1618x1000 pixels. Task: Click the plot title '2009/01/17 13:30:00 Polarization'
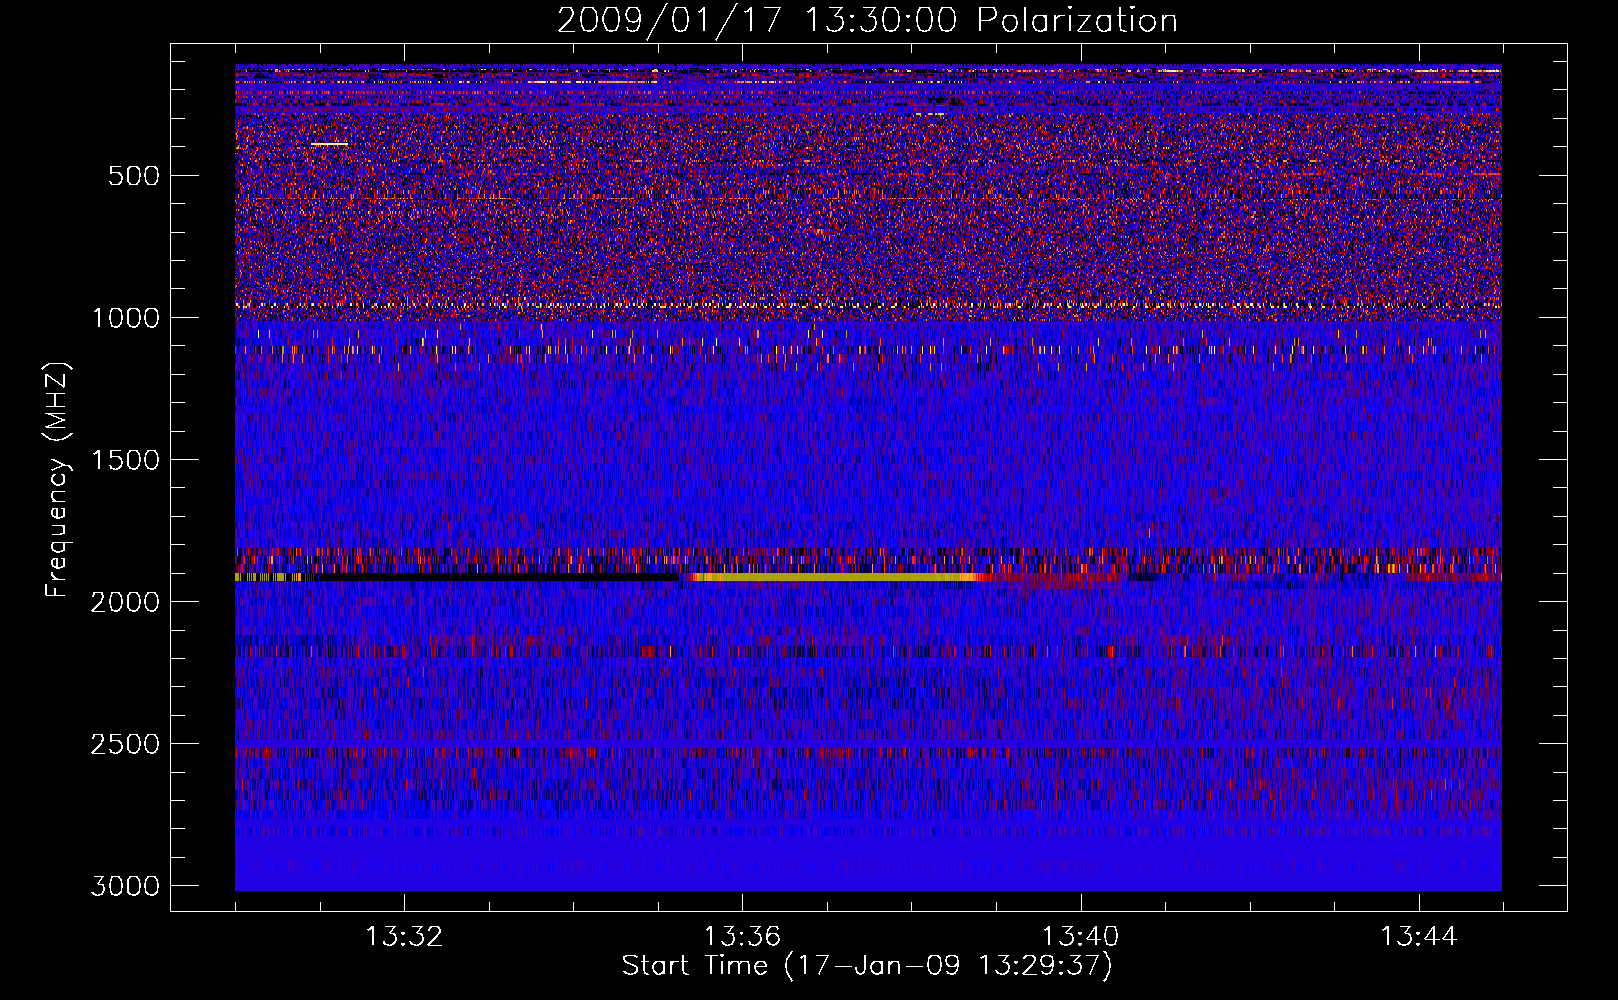867,21
